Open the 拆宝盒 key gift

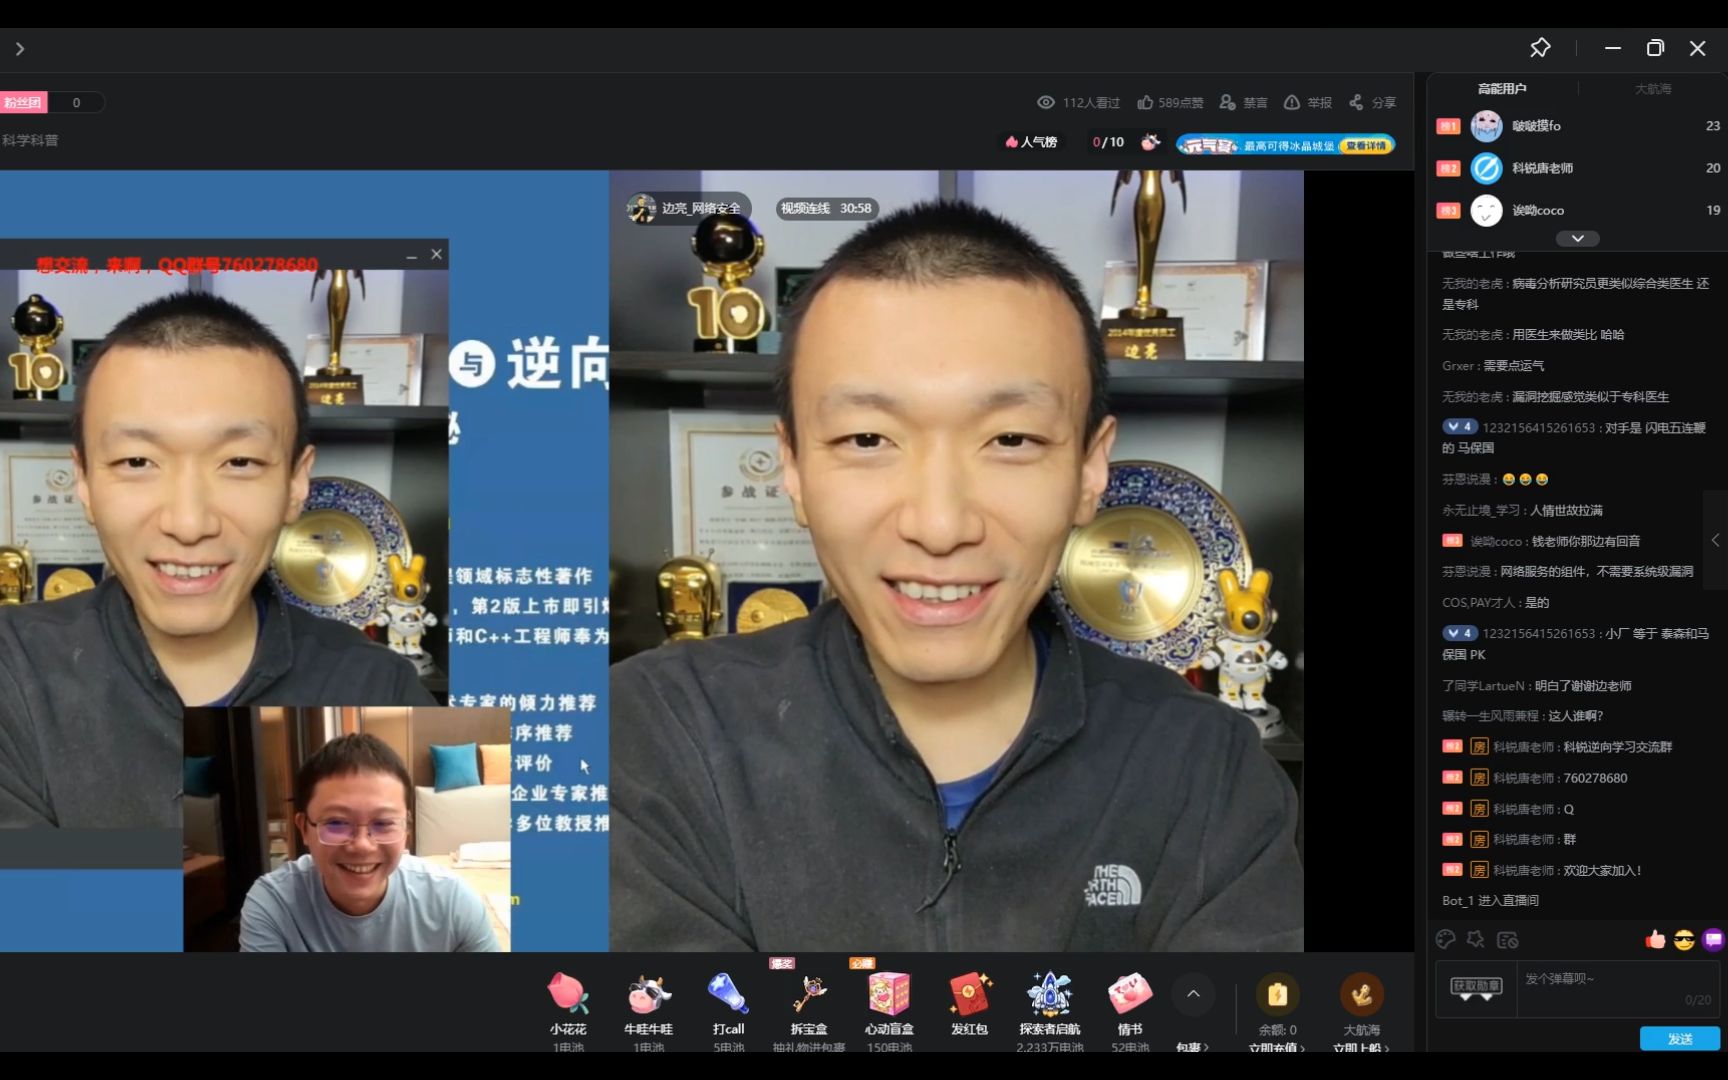[x=809, y=995]
